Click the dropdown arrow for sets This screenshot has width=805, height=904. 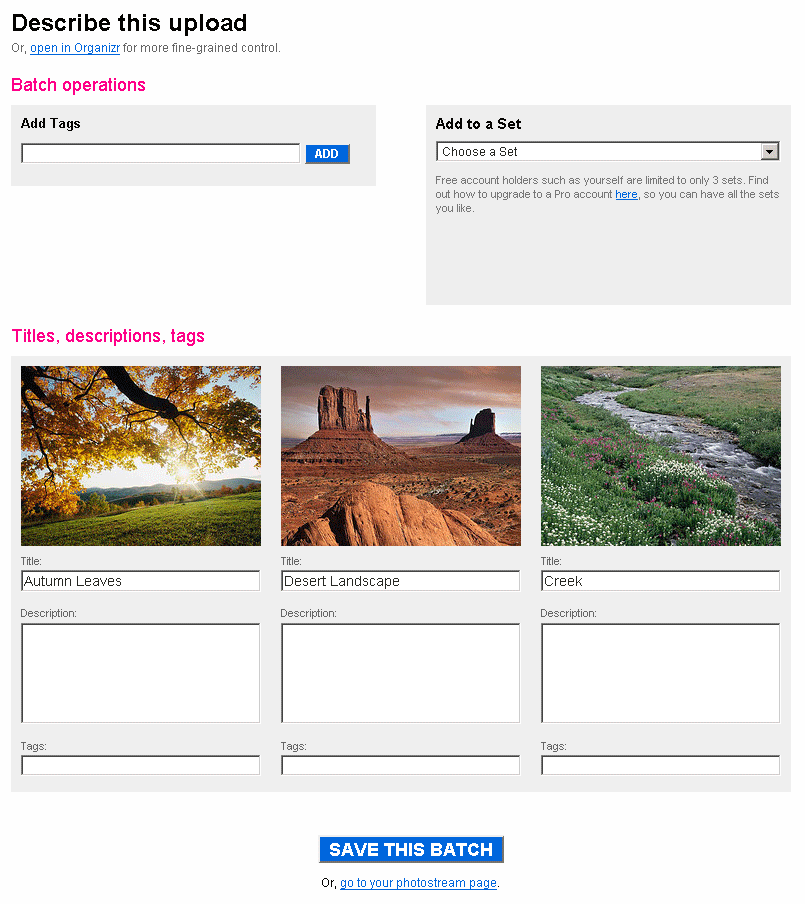click(x=769, y=152)
